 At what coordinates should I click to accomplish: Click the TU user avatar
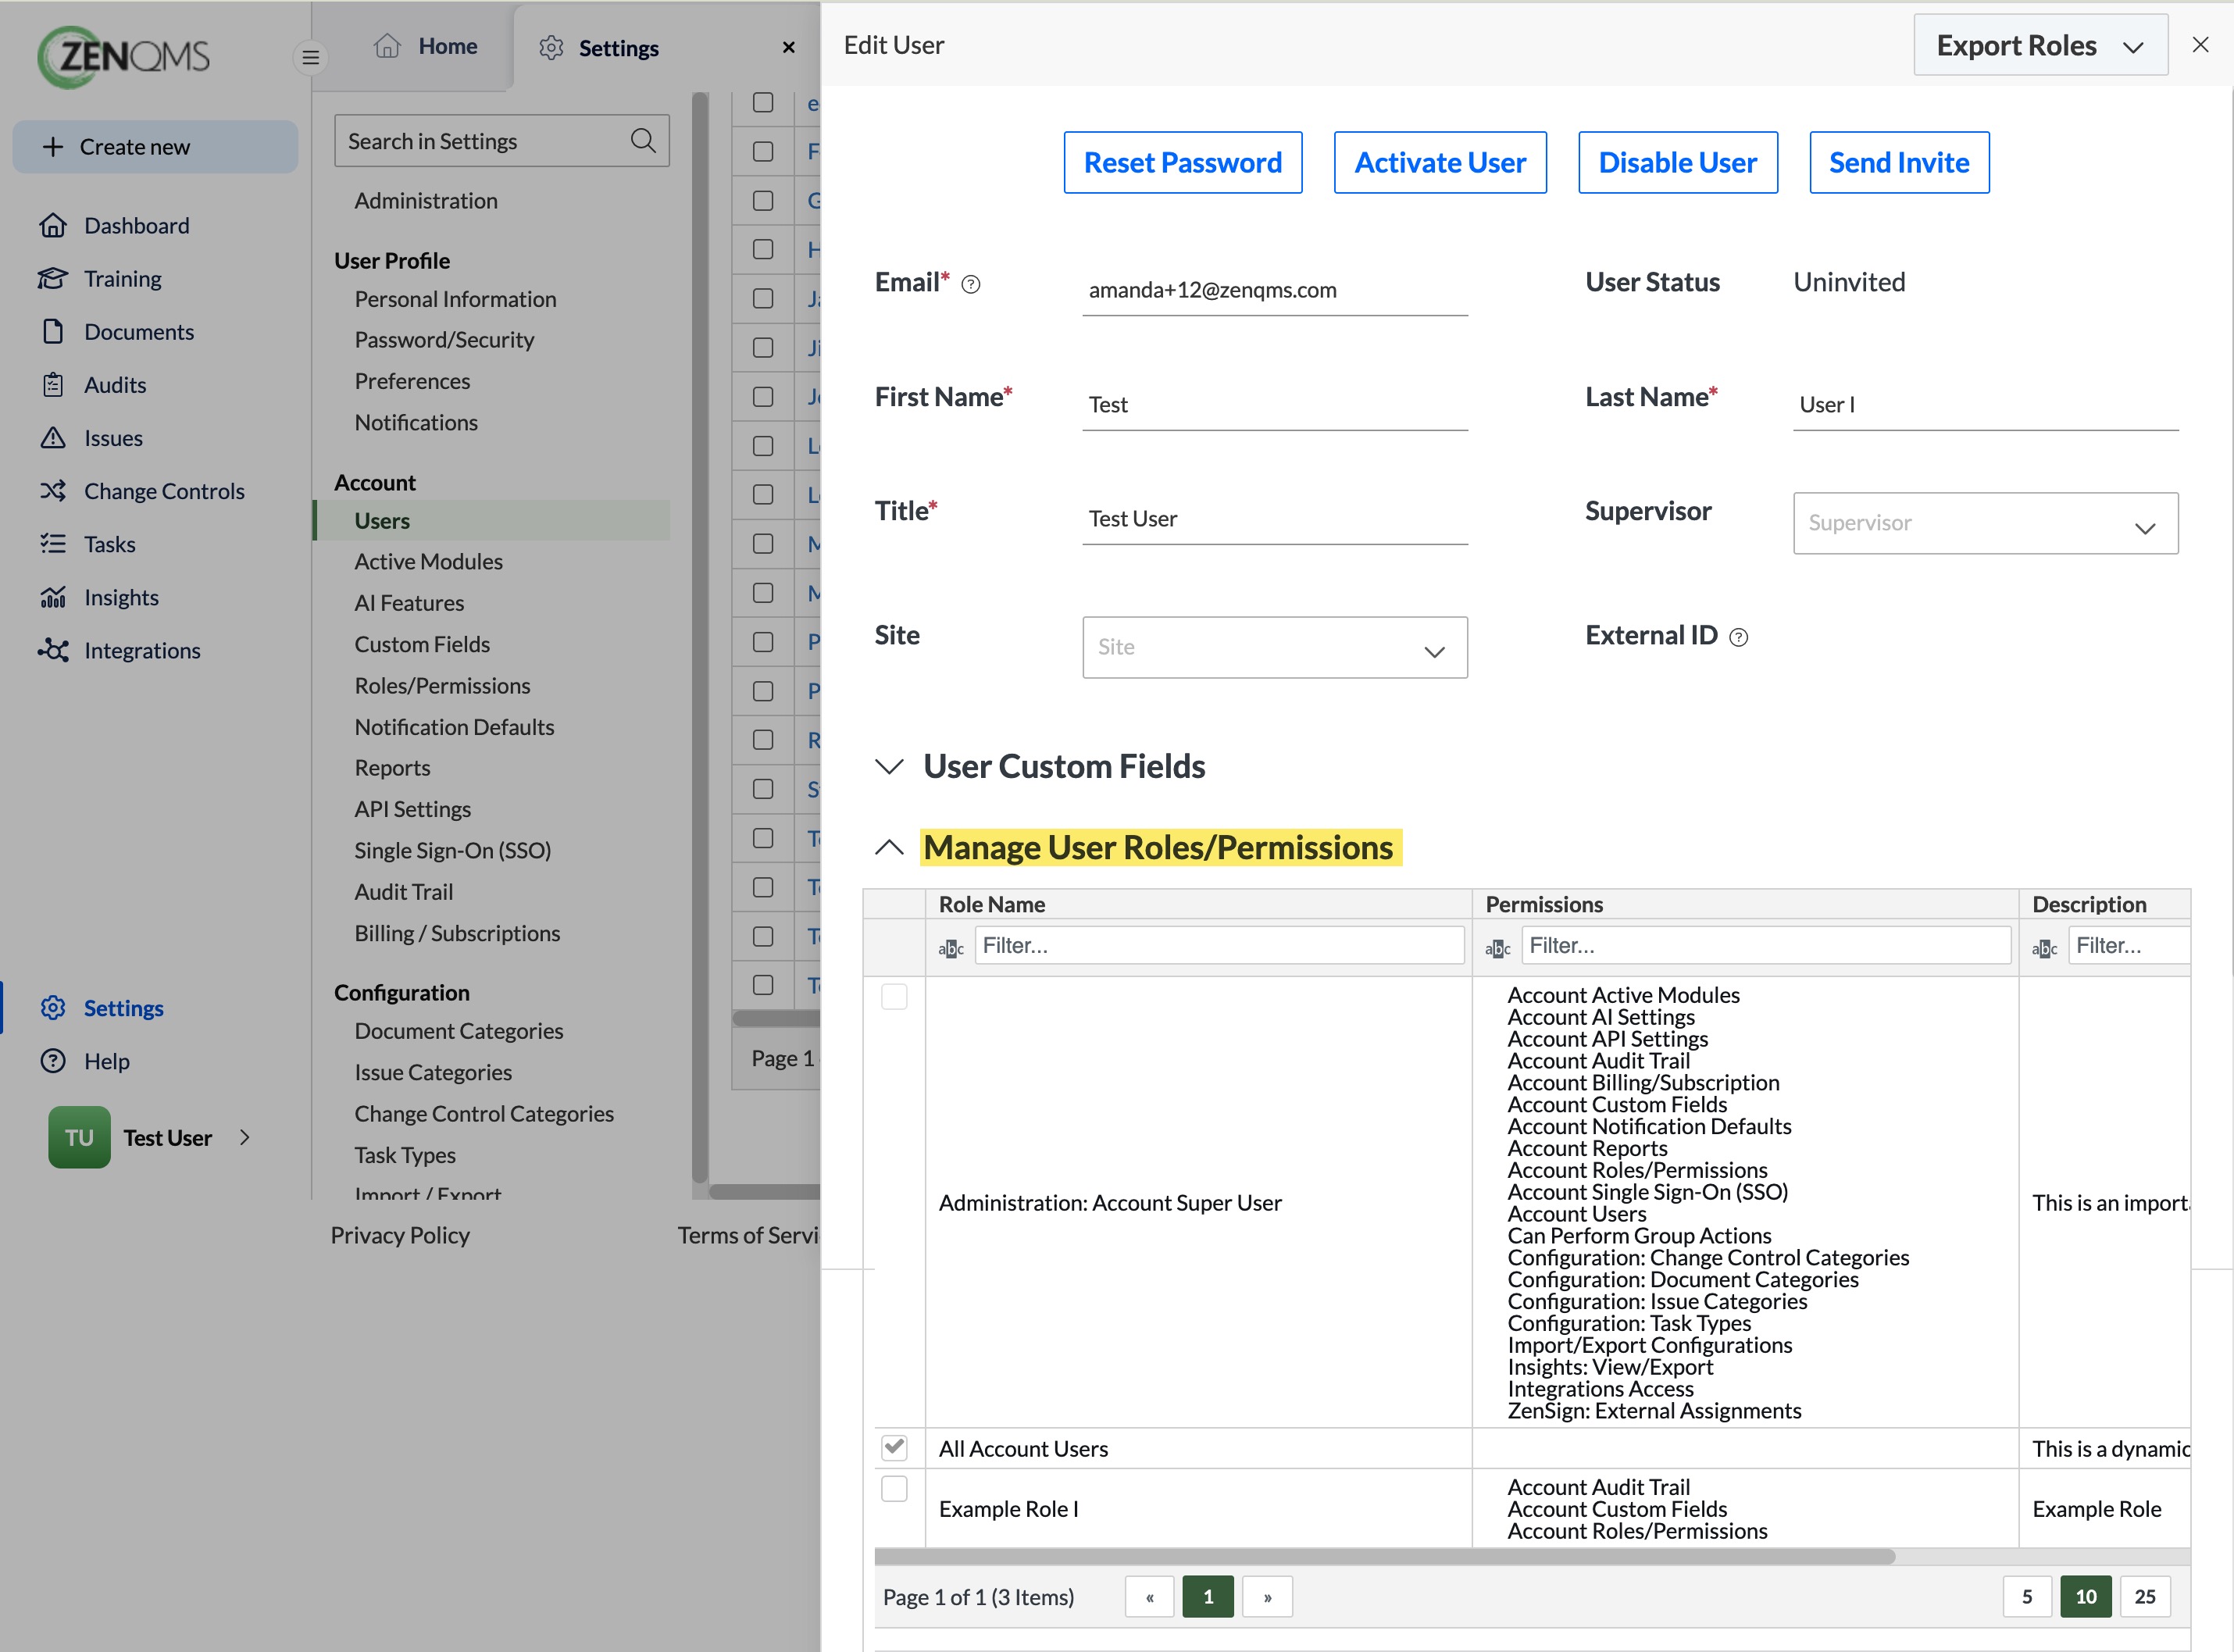tap(79, 1137)
